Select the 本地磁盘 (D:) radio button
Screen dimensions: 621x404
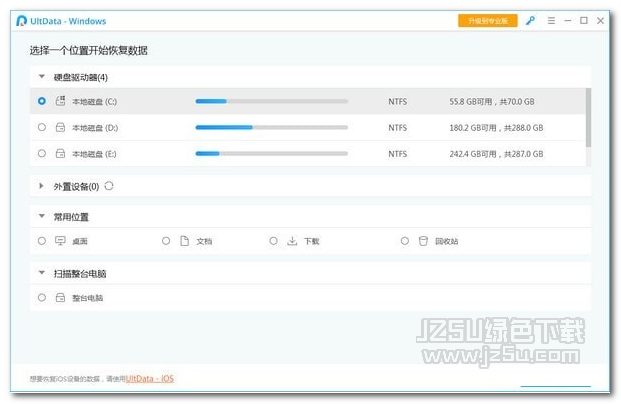[42, 127]
